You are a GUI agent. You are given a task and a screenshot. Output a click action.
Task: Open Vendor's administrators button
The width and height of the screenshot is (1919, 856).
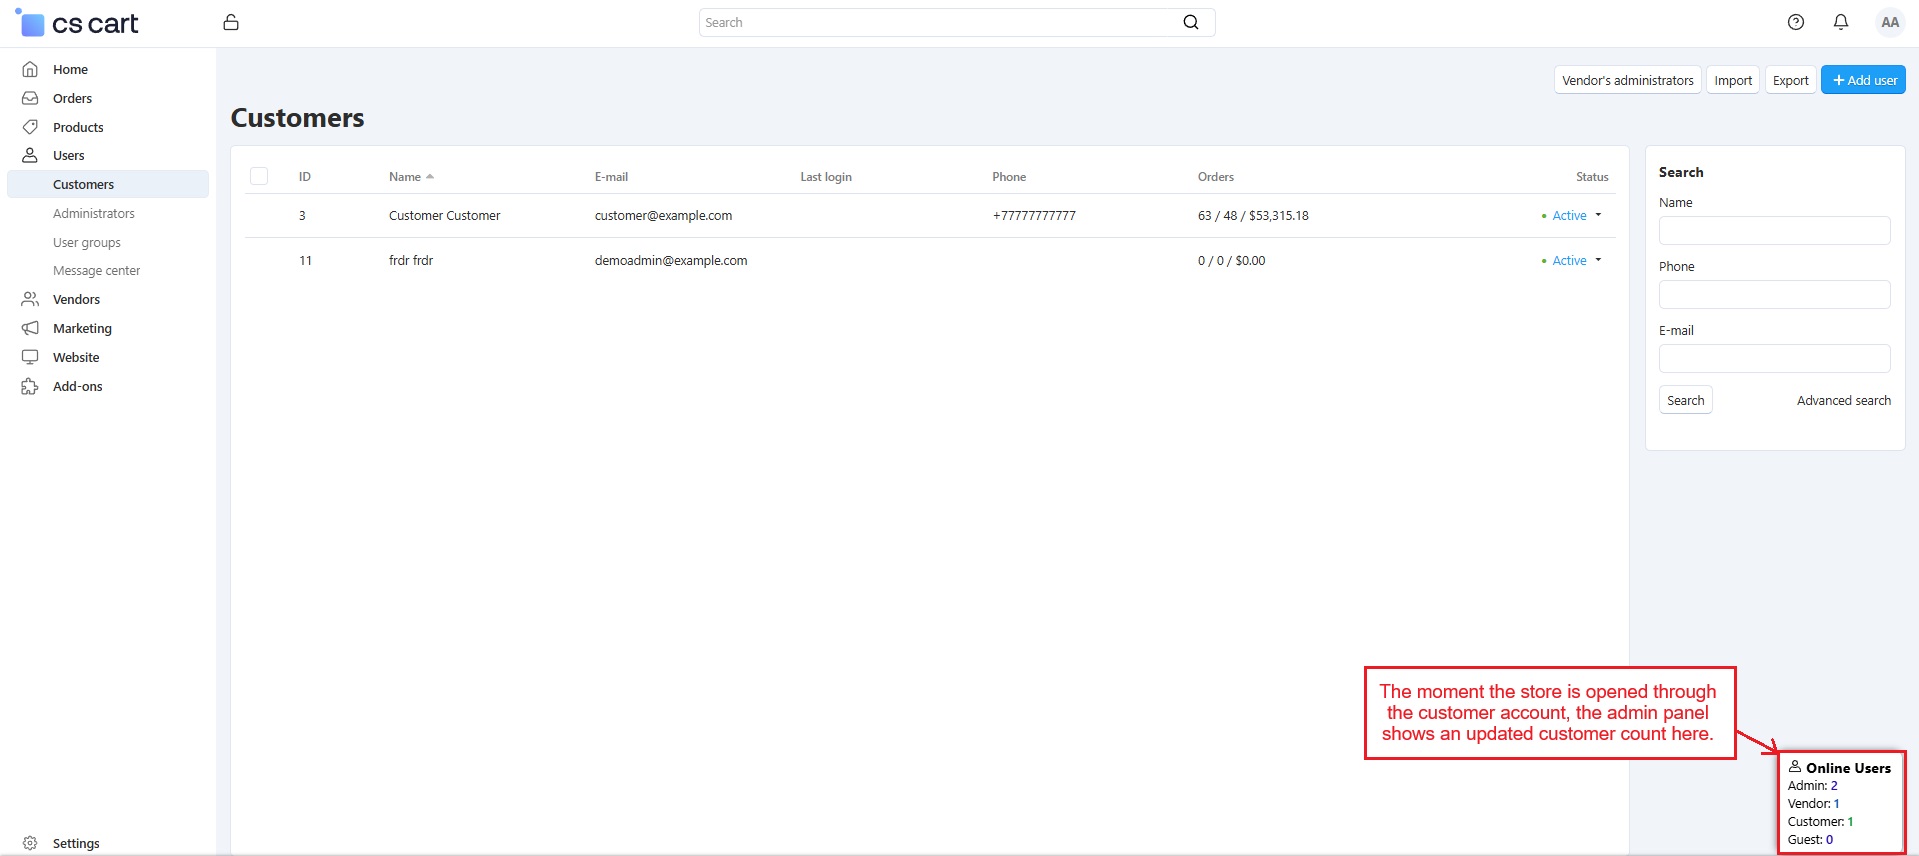tap(1627, 80)
